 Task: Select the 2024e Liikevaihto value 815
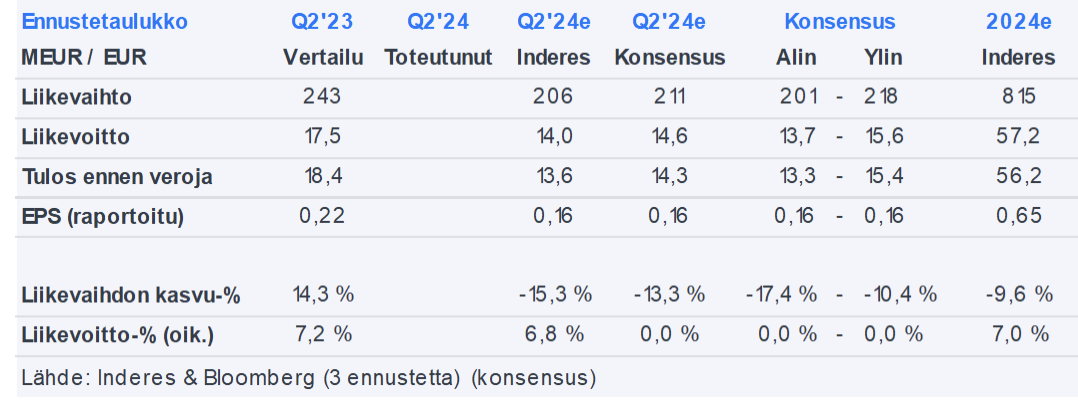pos(1017,97)
